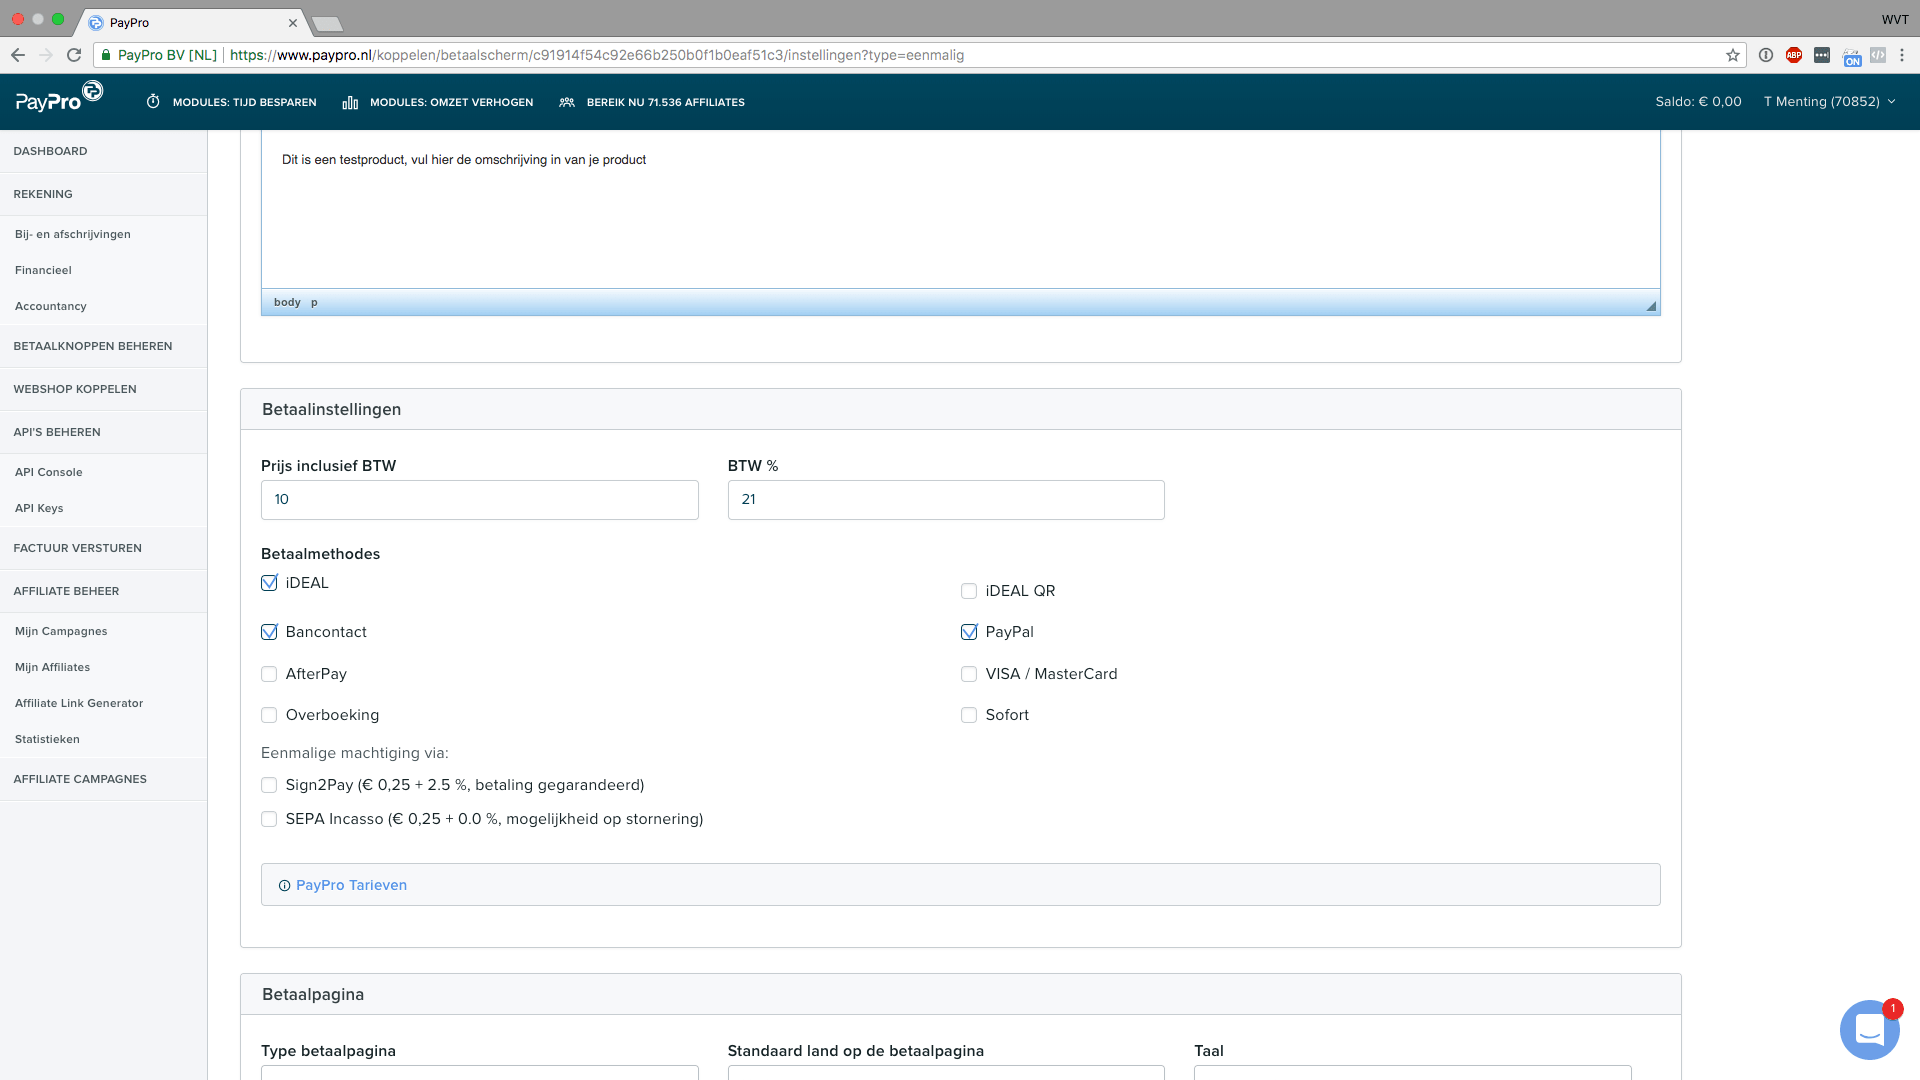This screenshot has width=1920, height=1080.
Task: Enable the iDEAL QR checkbox
Action: pyautogui.click(x=969, y=591)
